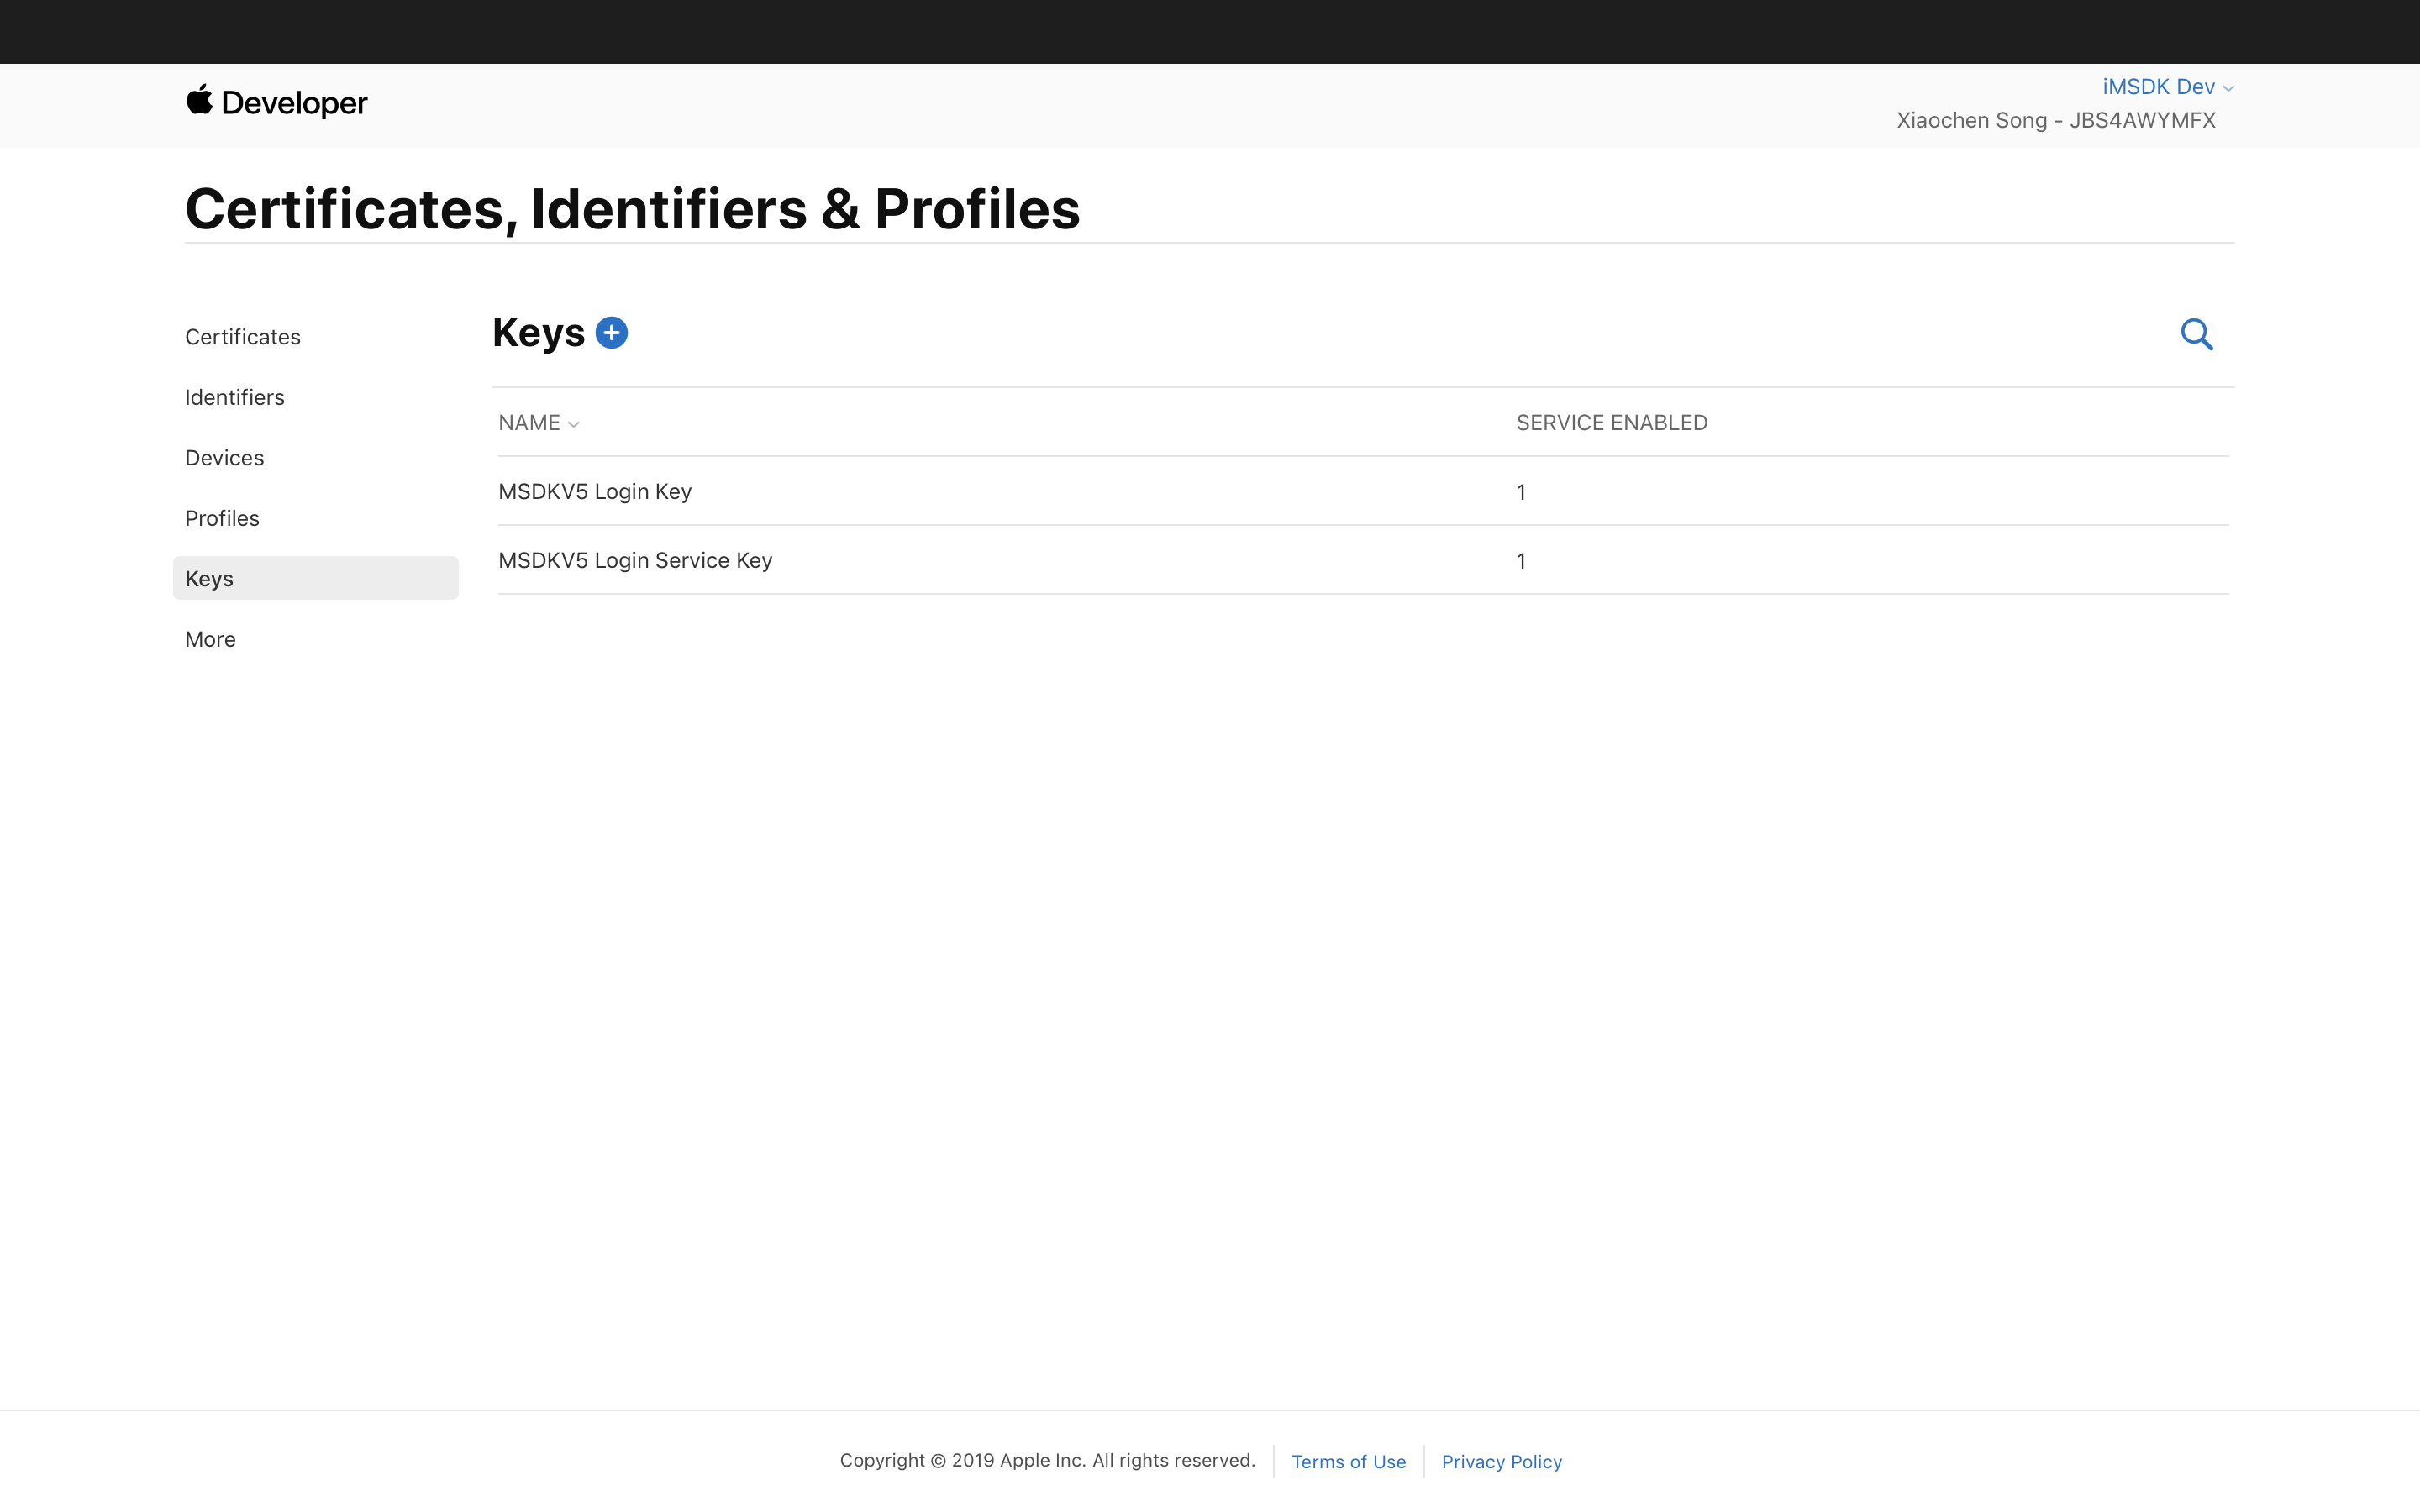
Task: Open Terms of Use link
Action: [1348, 1461]
